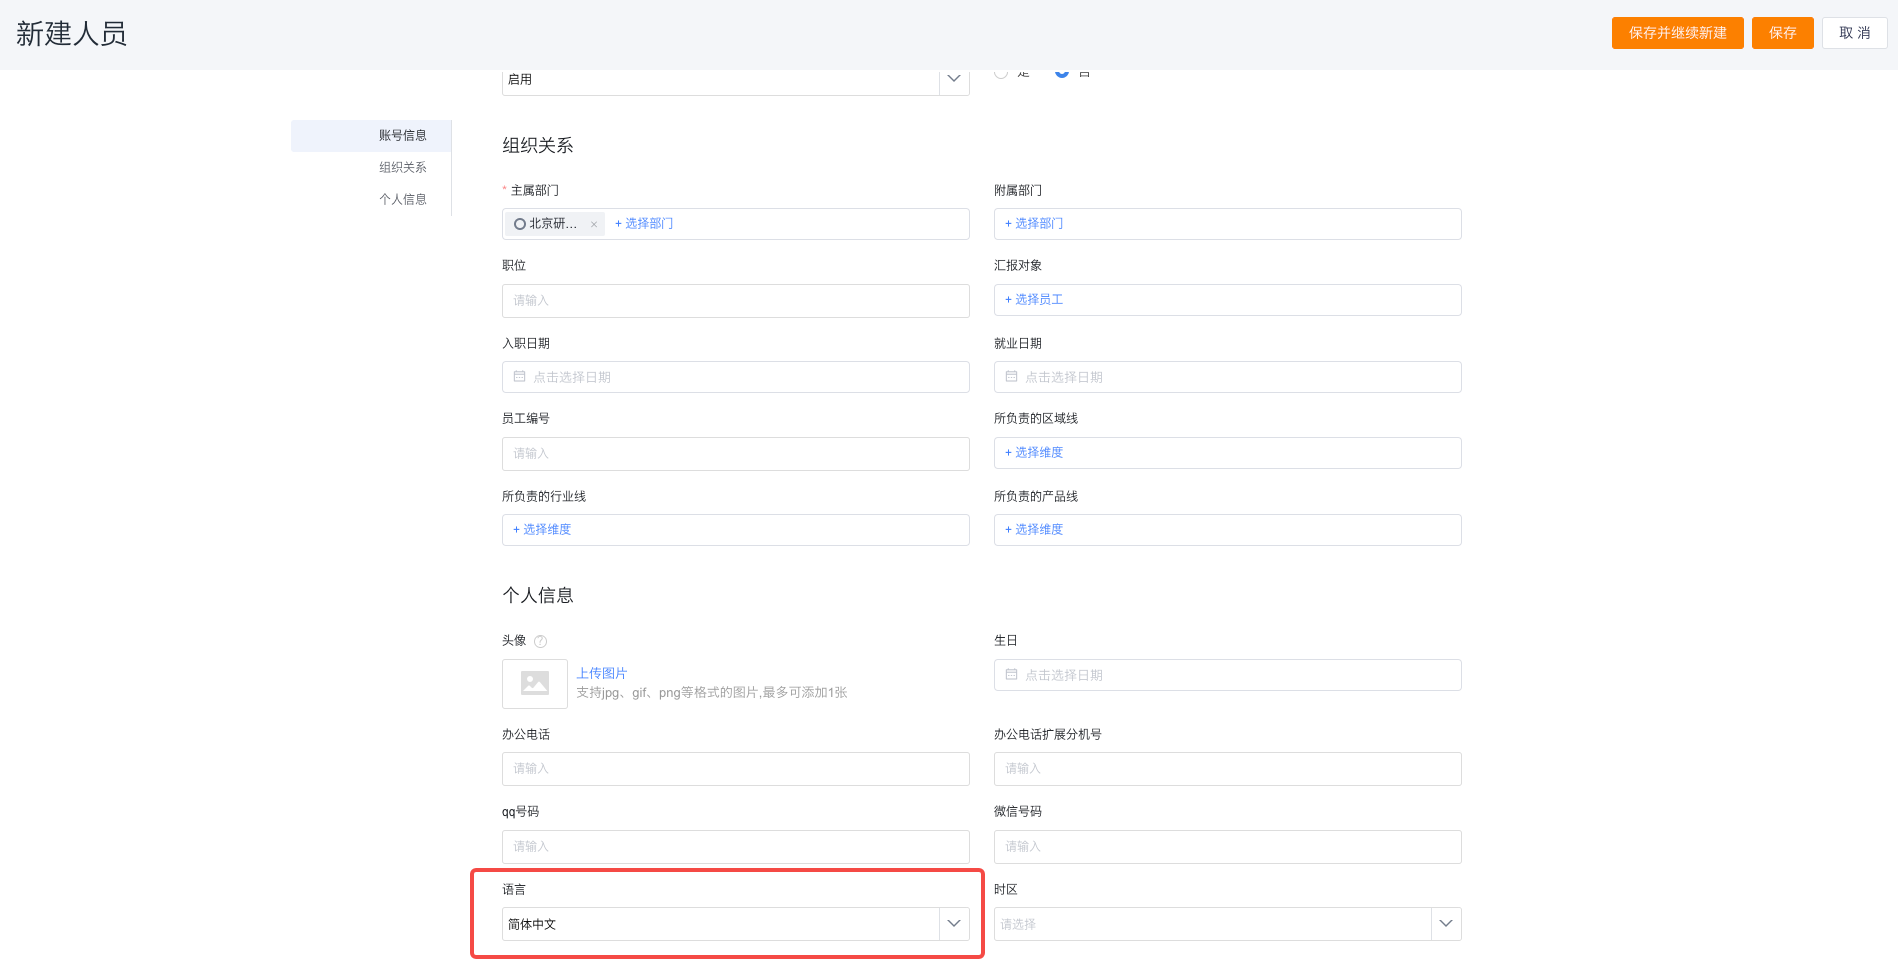This screenshot has width=1898, height=976.
Task: Click 选择部门 link under 附属部门
Action: pyautogui.click(x=1034, y=224)
